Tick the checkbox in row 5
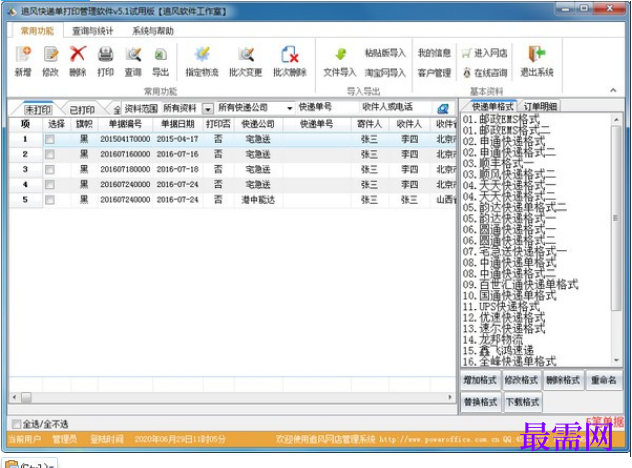Screen dimensions: 632x468 [50, 200]
